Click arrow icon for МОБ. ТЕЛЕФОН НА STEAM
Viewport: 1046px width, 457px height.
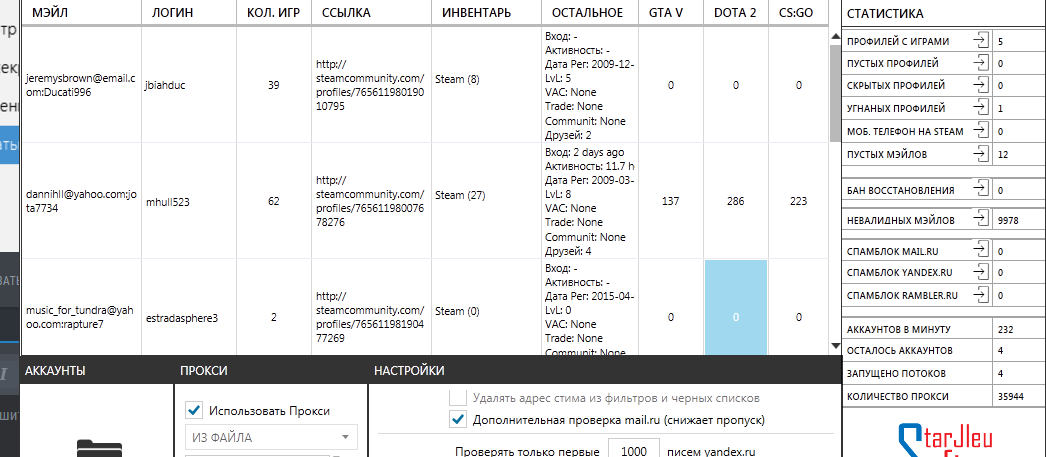point(979,131)
